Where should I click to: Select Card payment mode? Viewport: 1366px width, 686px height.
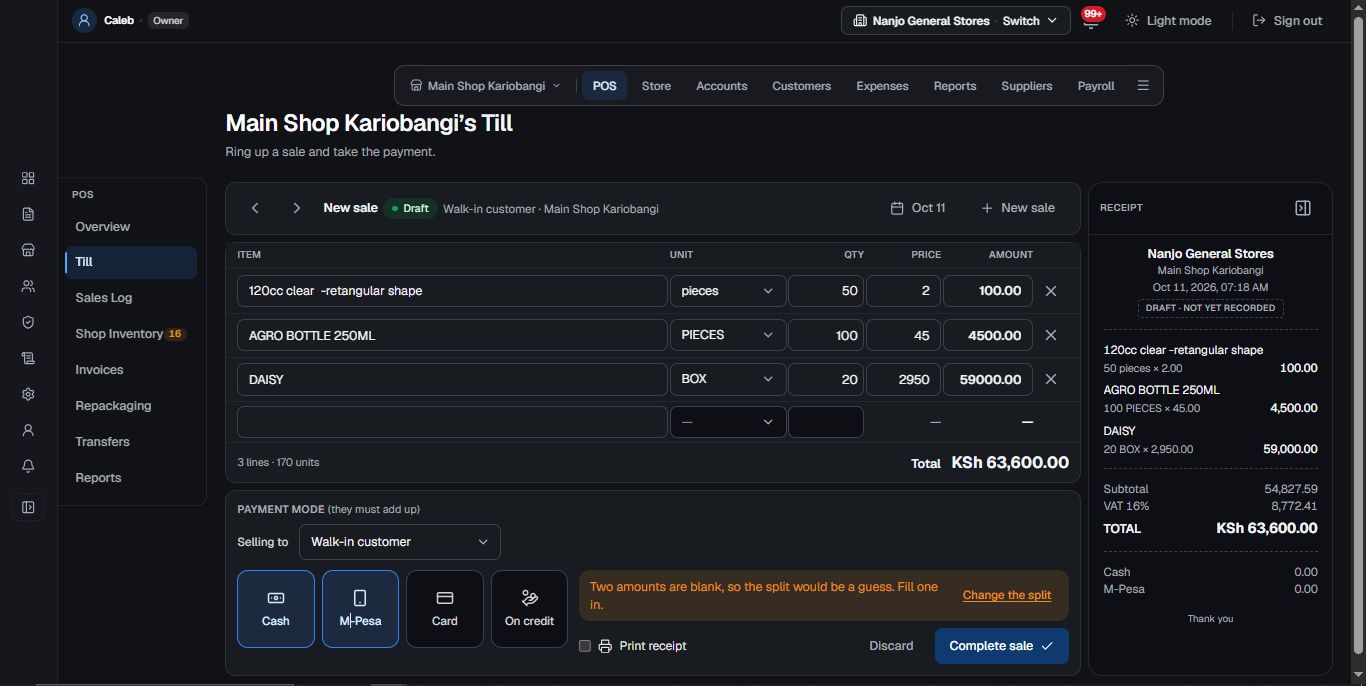coord(445,609)
